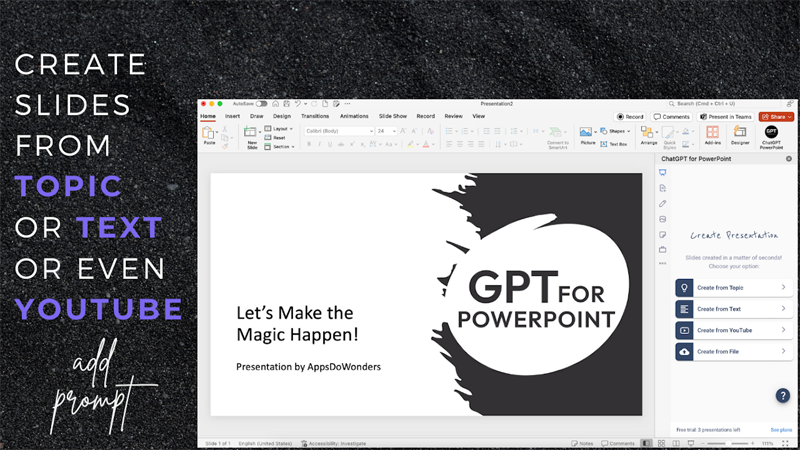Click the Add-ins ribbon icon
This screenshot has width=800, height=450.
coord(712,134)
